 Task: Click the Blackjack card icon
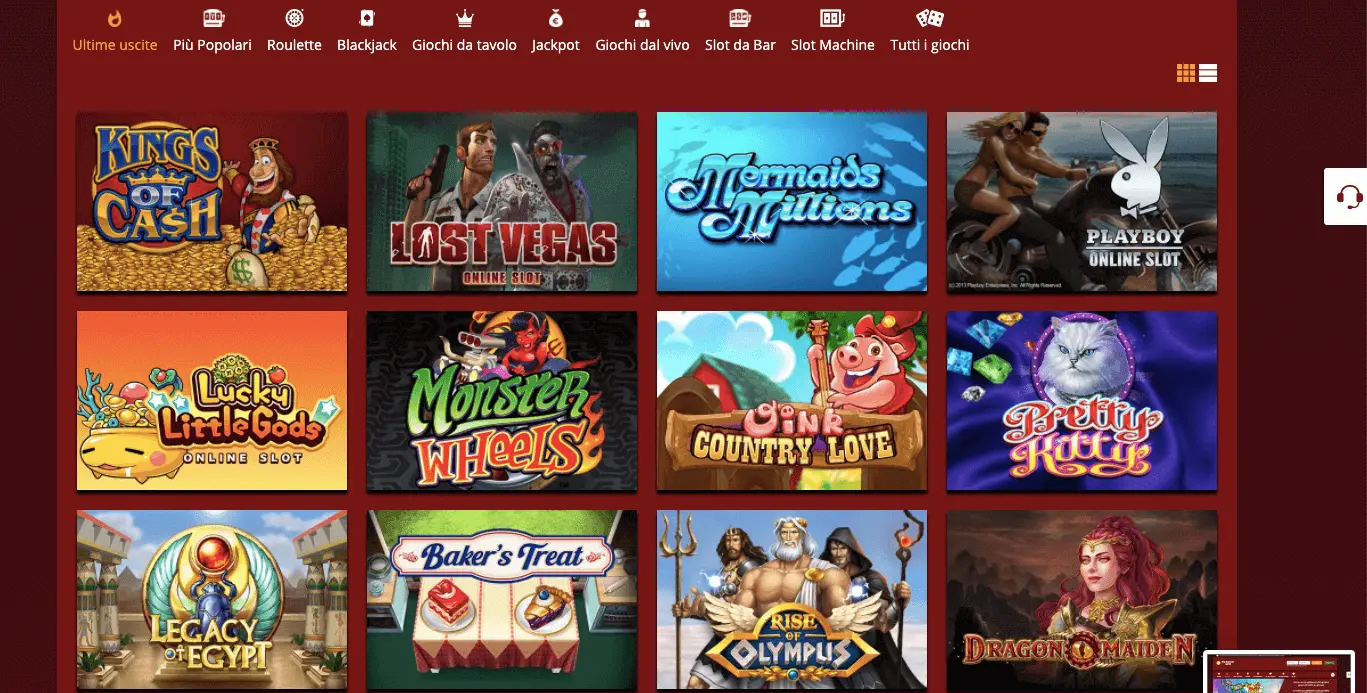tap(367, 18)
